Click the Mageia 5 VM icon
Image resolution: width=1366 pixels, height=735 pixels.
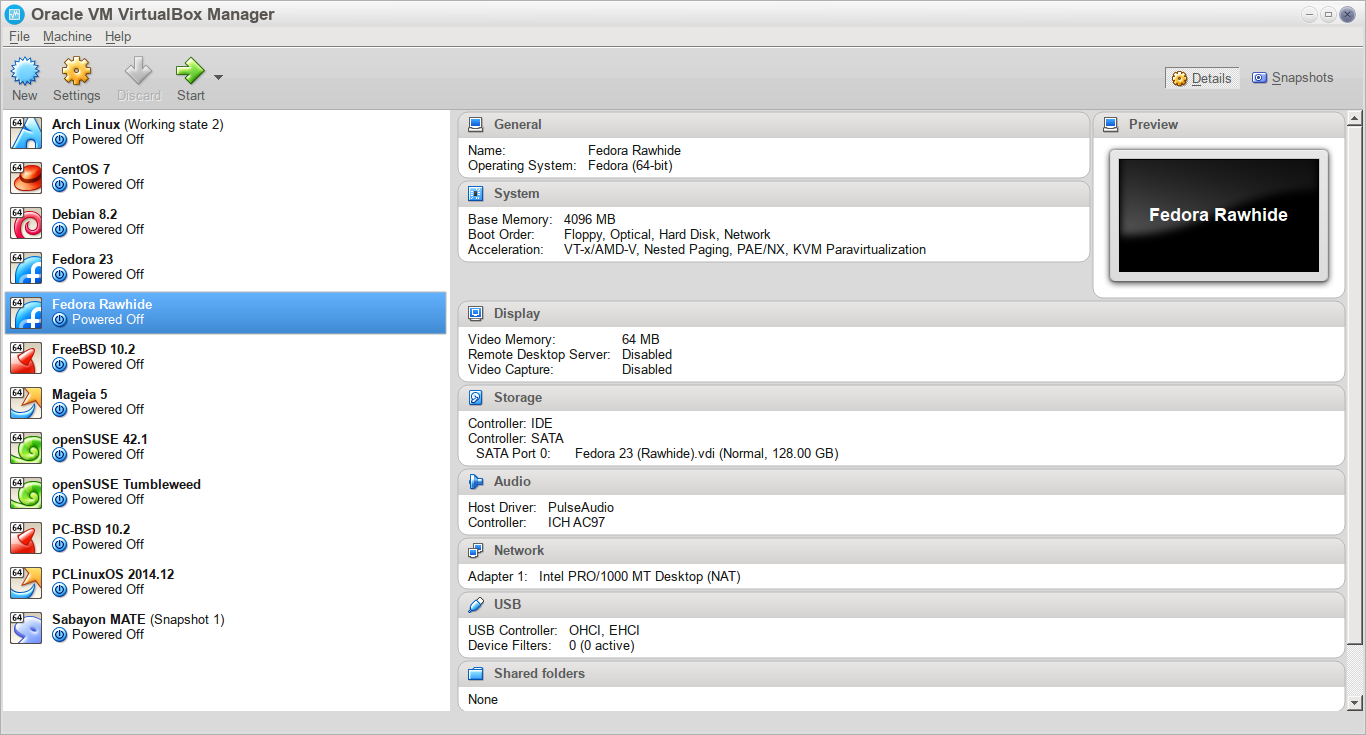(26, 402)
